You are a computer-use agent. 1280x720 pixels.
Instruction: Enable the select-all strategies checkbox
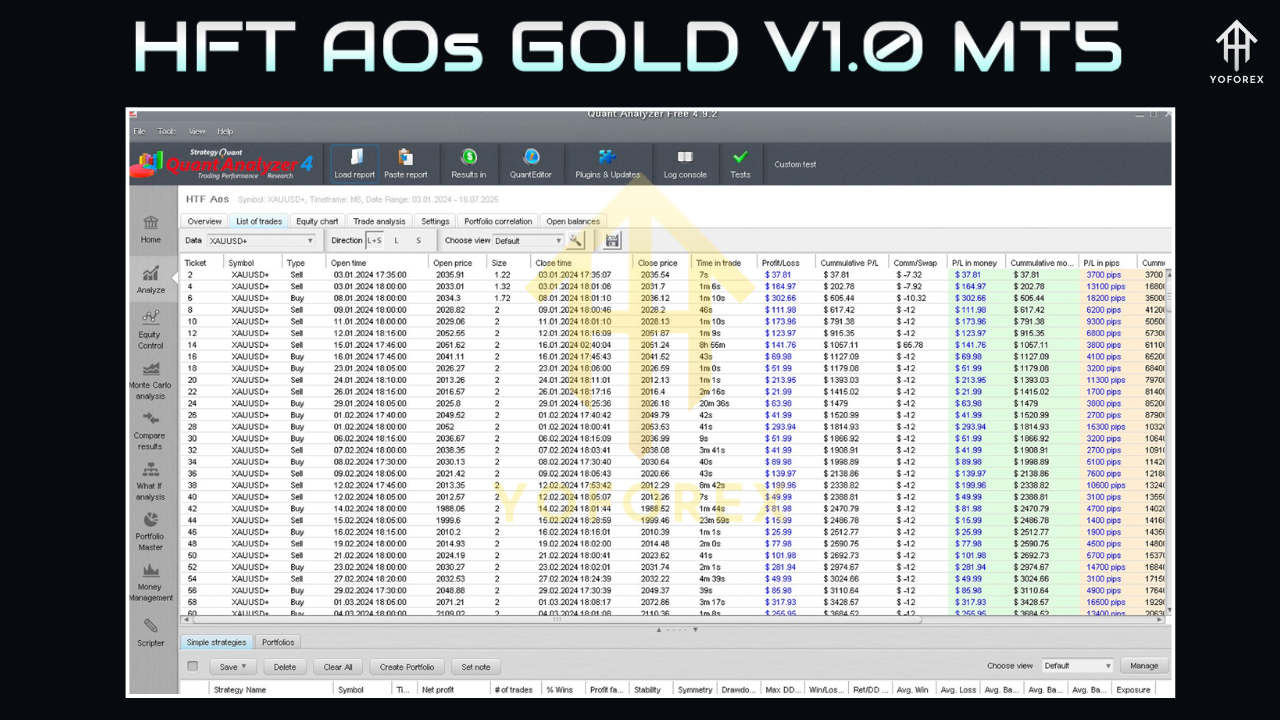coord(191,666)
